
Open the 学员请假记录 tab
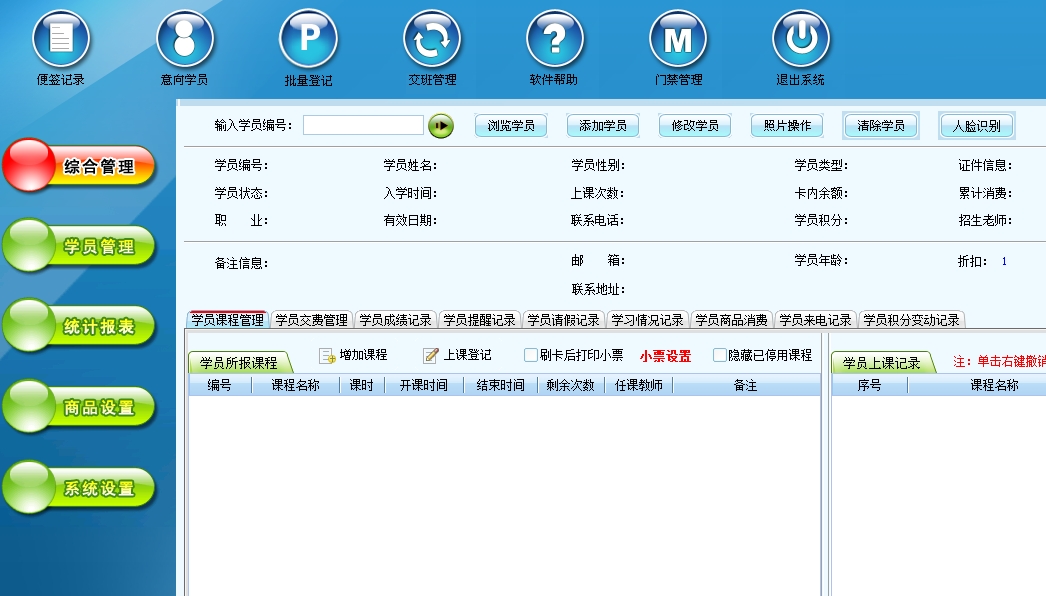pyautogui.click(x=563, y=320)
